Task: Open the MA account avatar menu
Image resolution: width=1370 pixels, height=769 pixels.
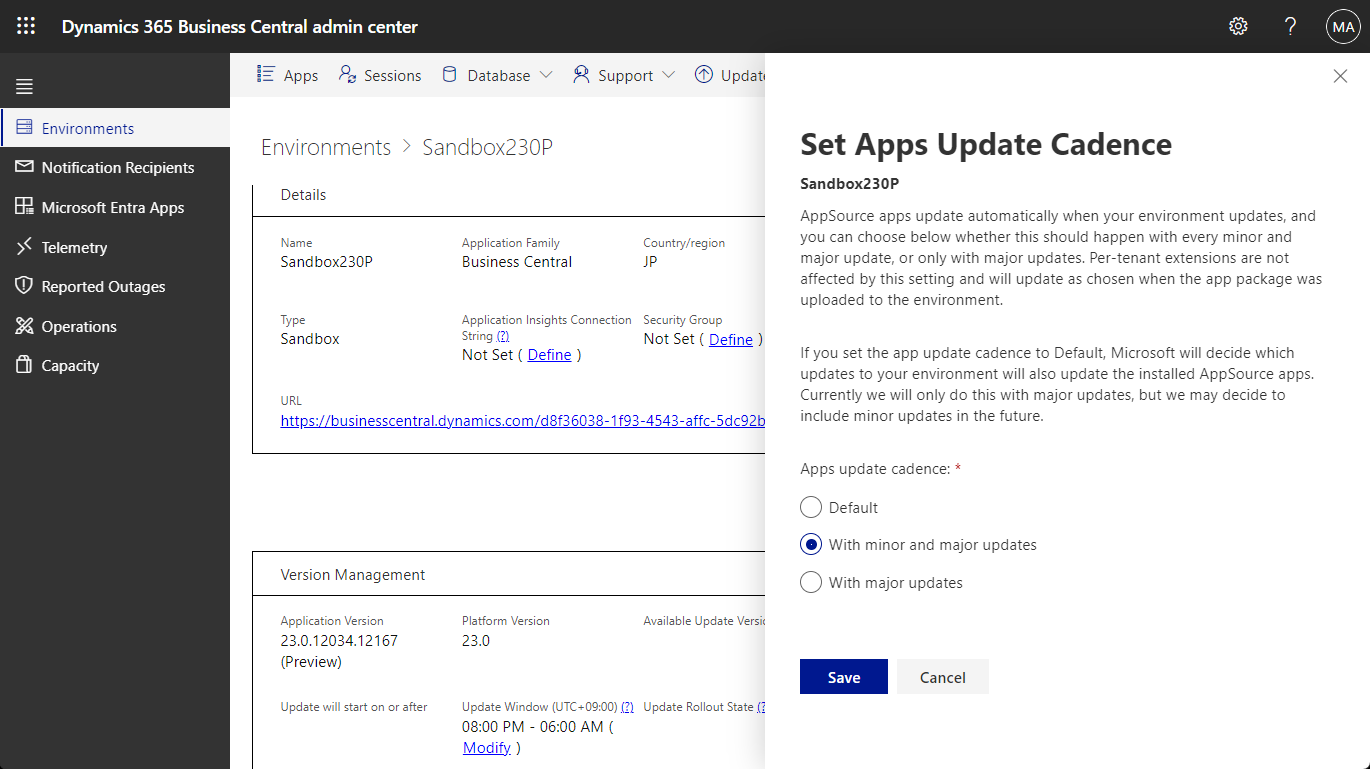Action: pyautogui.click(x=1342, y=26)
